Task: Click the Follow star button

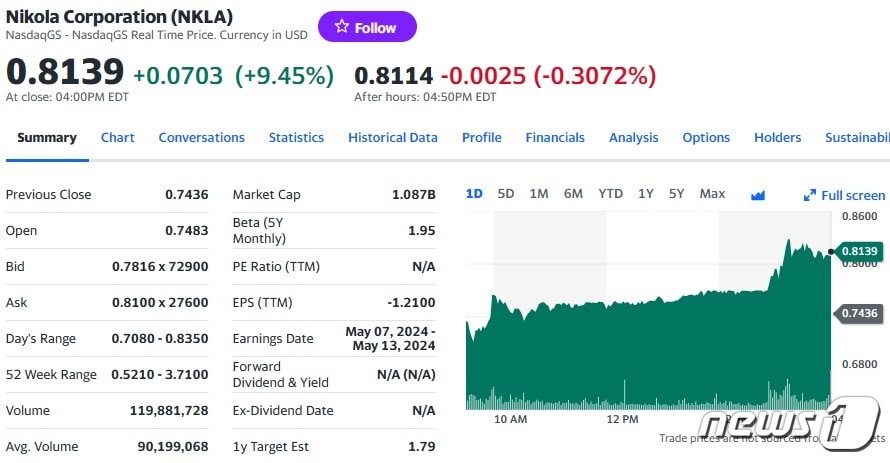Action: tap(366, 27)
